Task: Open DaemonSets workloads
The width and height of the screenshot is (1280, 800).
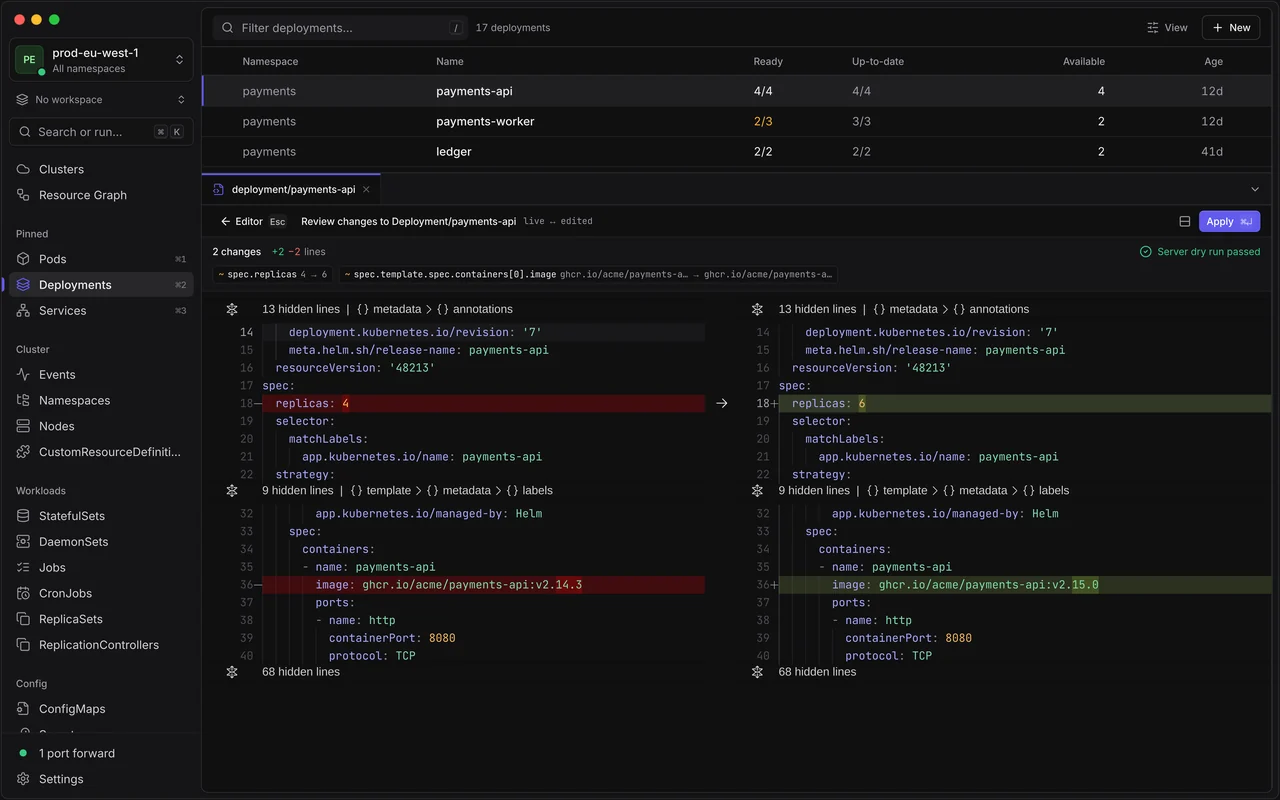Action: [x=101, y=542]
